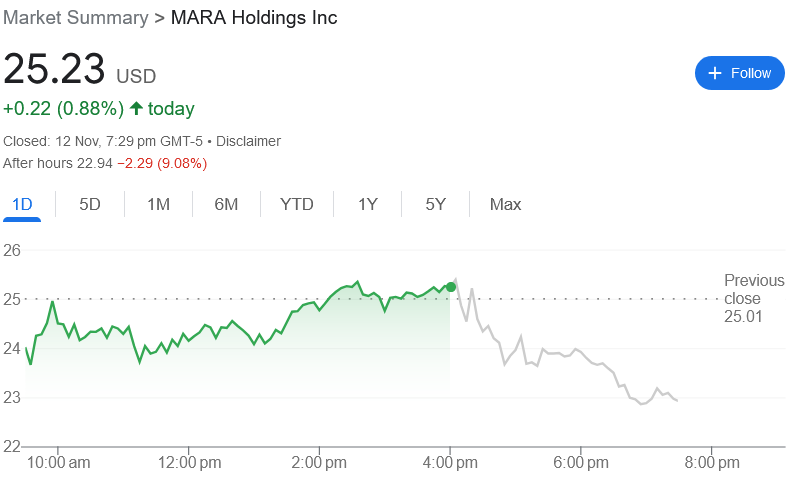Click the plus icon on Follow button
This screenshot has width=801, height=482.
point(715,73)
